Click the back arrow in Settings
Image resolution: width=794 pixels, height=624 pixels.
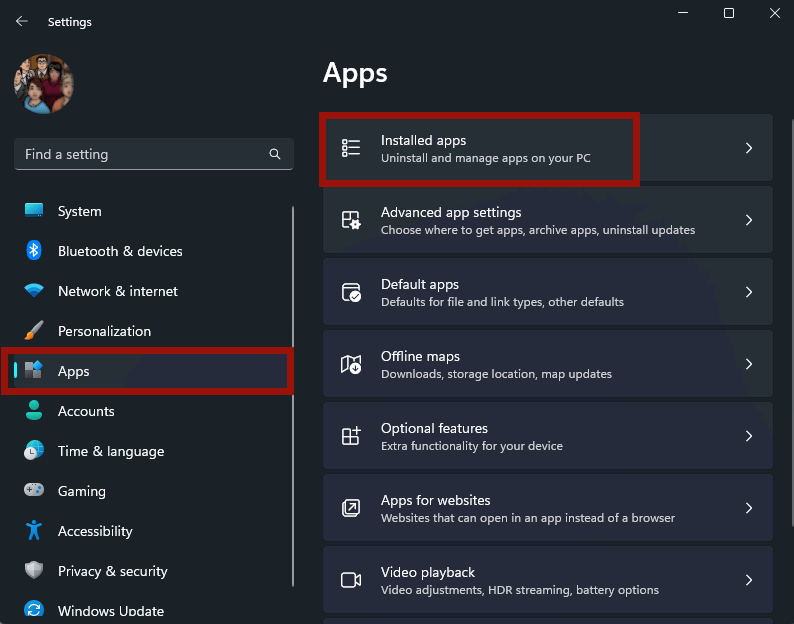[x=22, y=21]
